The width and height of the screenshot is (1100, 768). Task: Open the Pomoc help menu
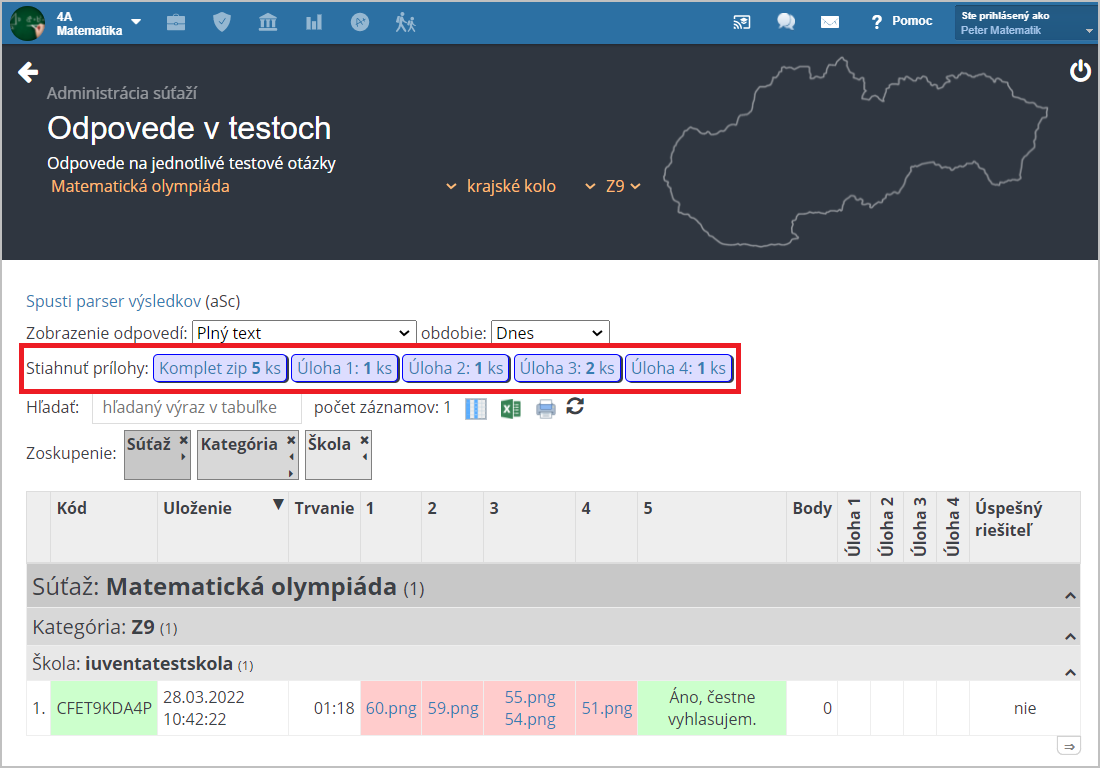point(901,21)
